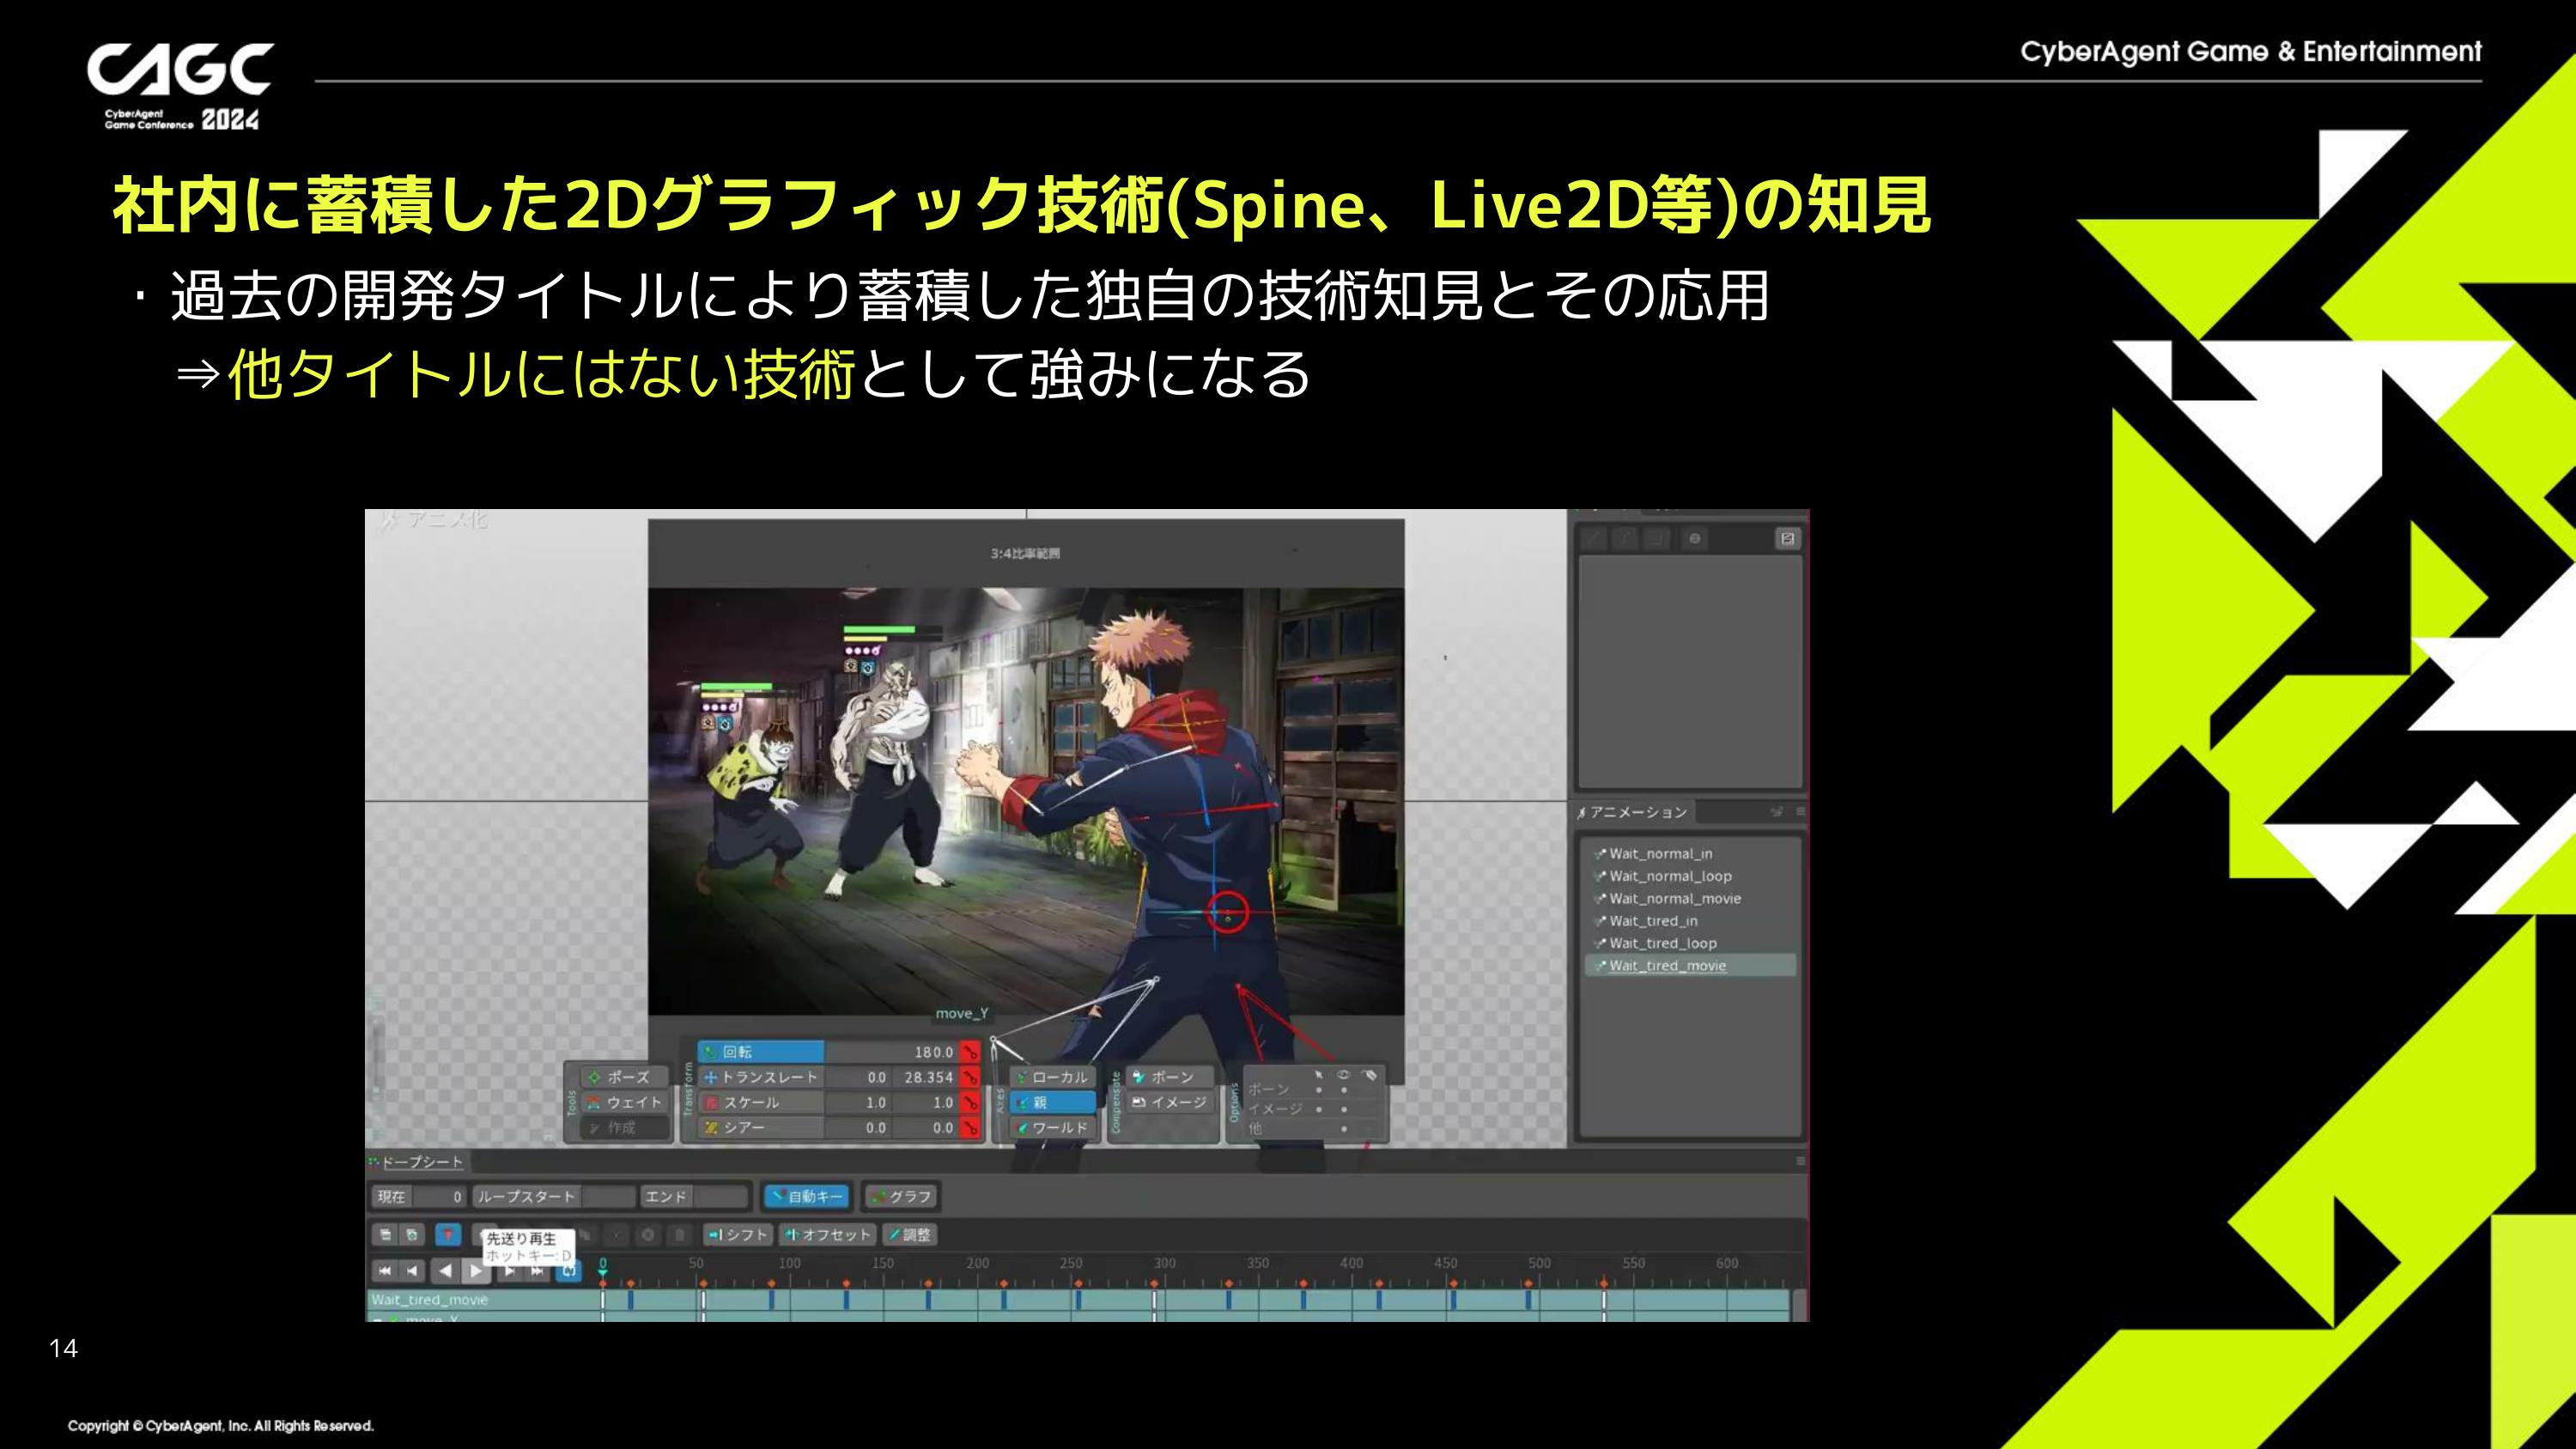Toggle 自動キー (Auto Key) button
Screen dimensions: 2576x1449
807,1196
